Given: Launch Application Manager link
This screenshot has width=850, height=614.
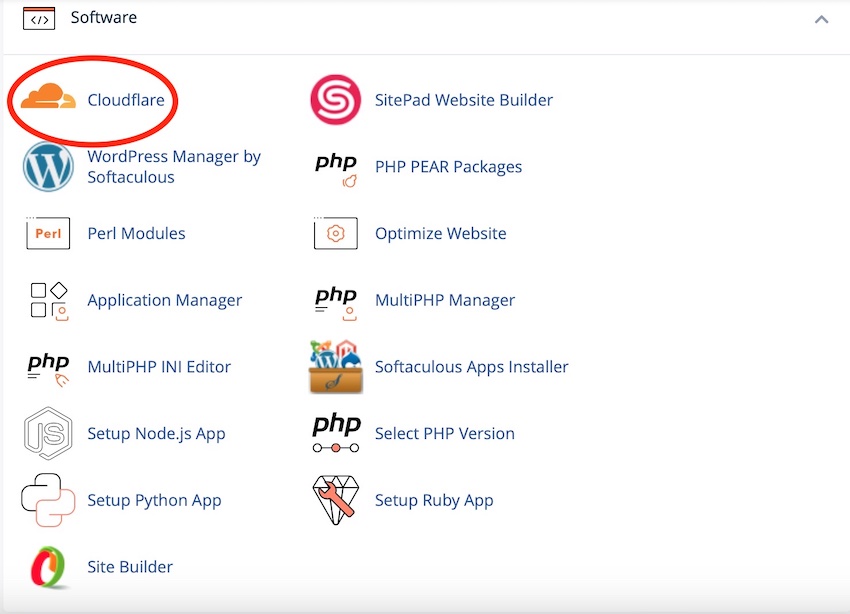Looking at the screenshot, I should point(165,300).
